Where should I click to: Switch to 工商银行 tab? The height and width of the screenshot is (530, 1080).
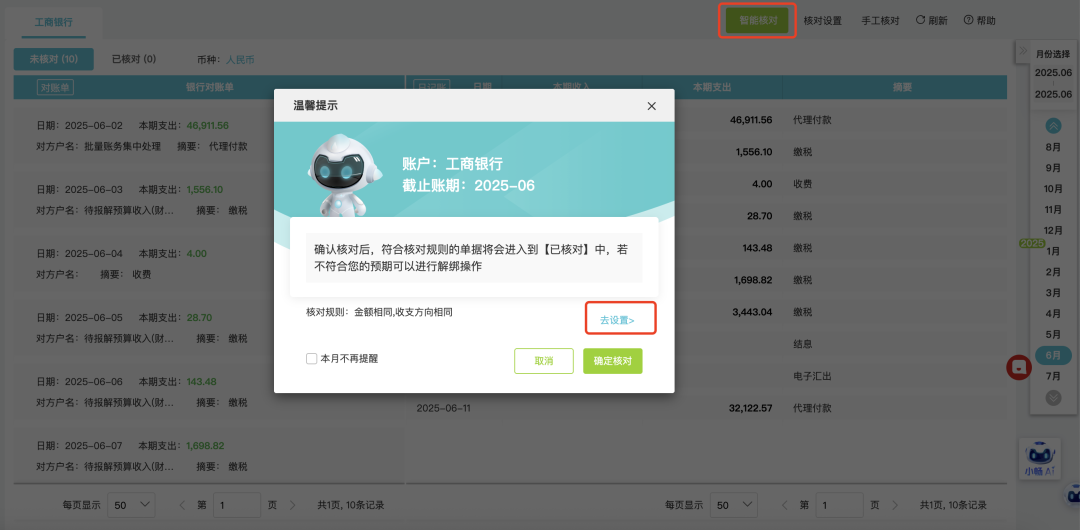[54, 22]
